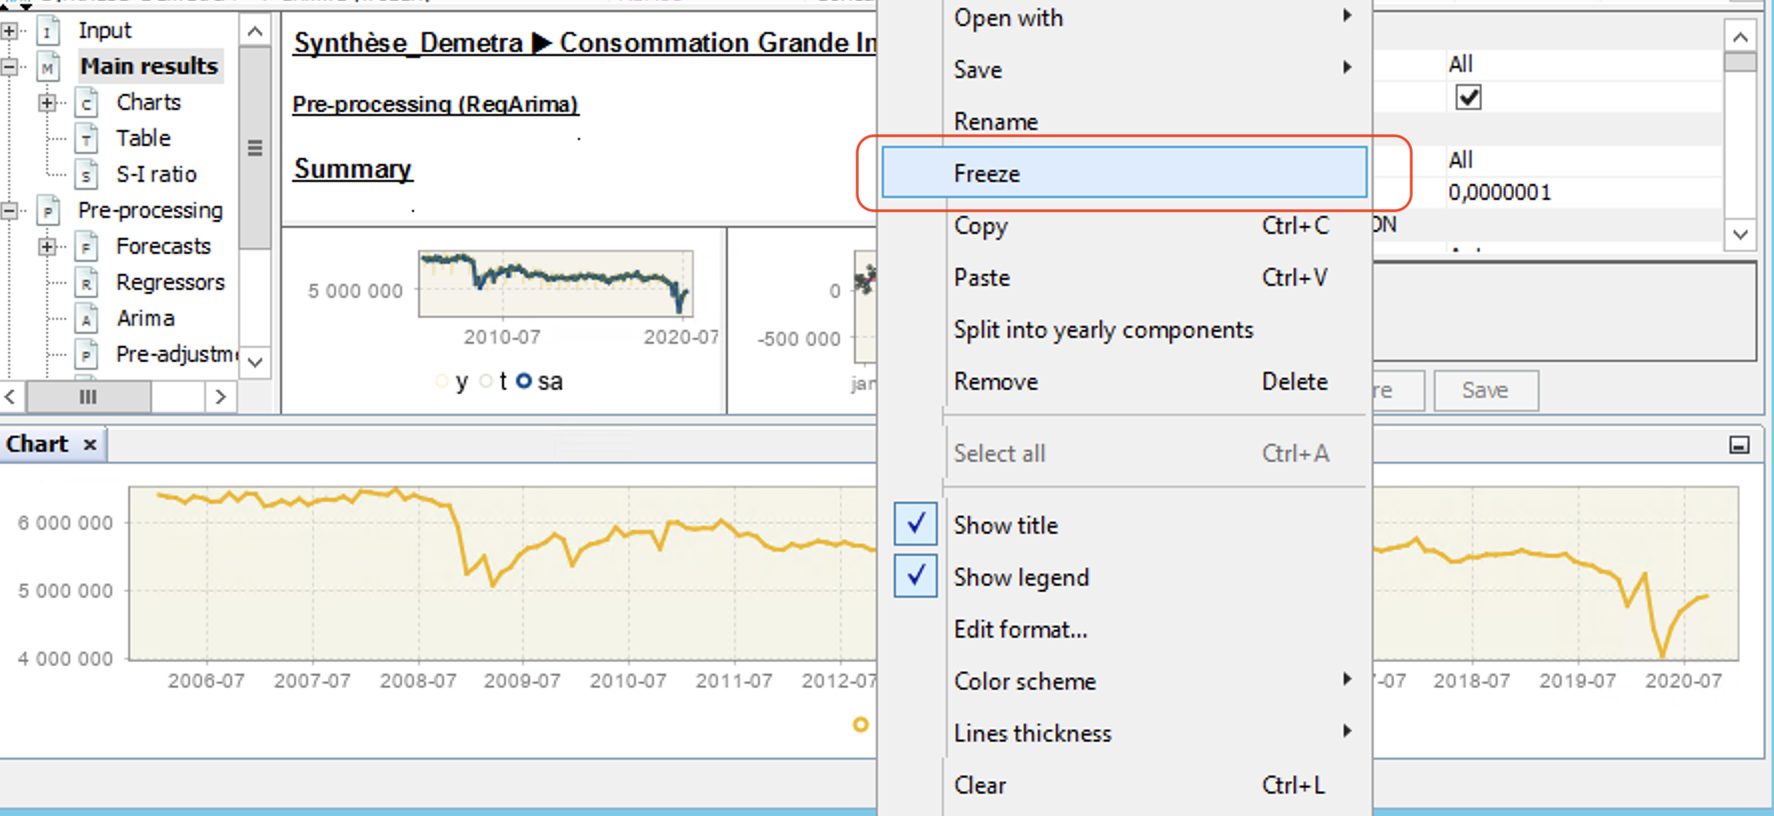Click the Charts node icon in tree
1774x816 pixels.
pyautogui.click(x=87, y=103)
